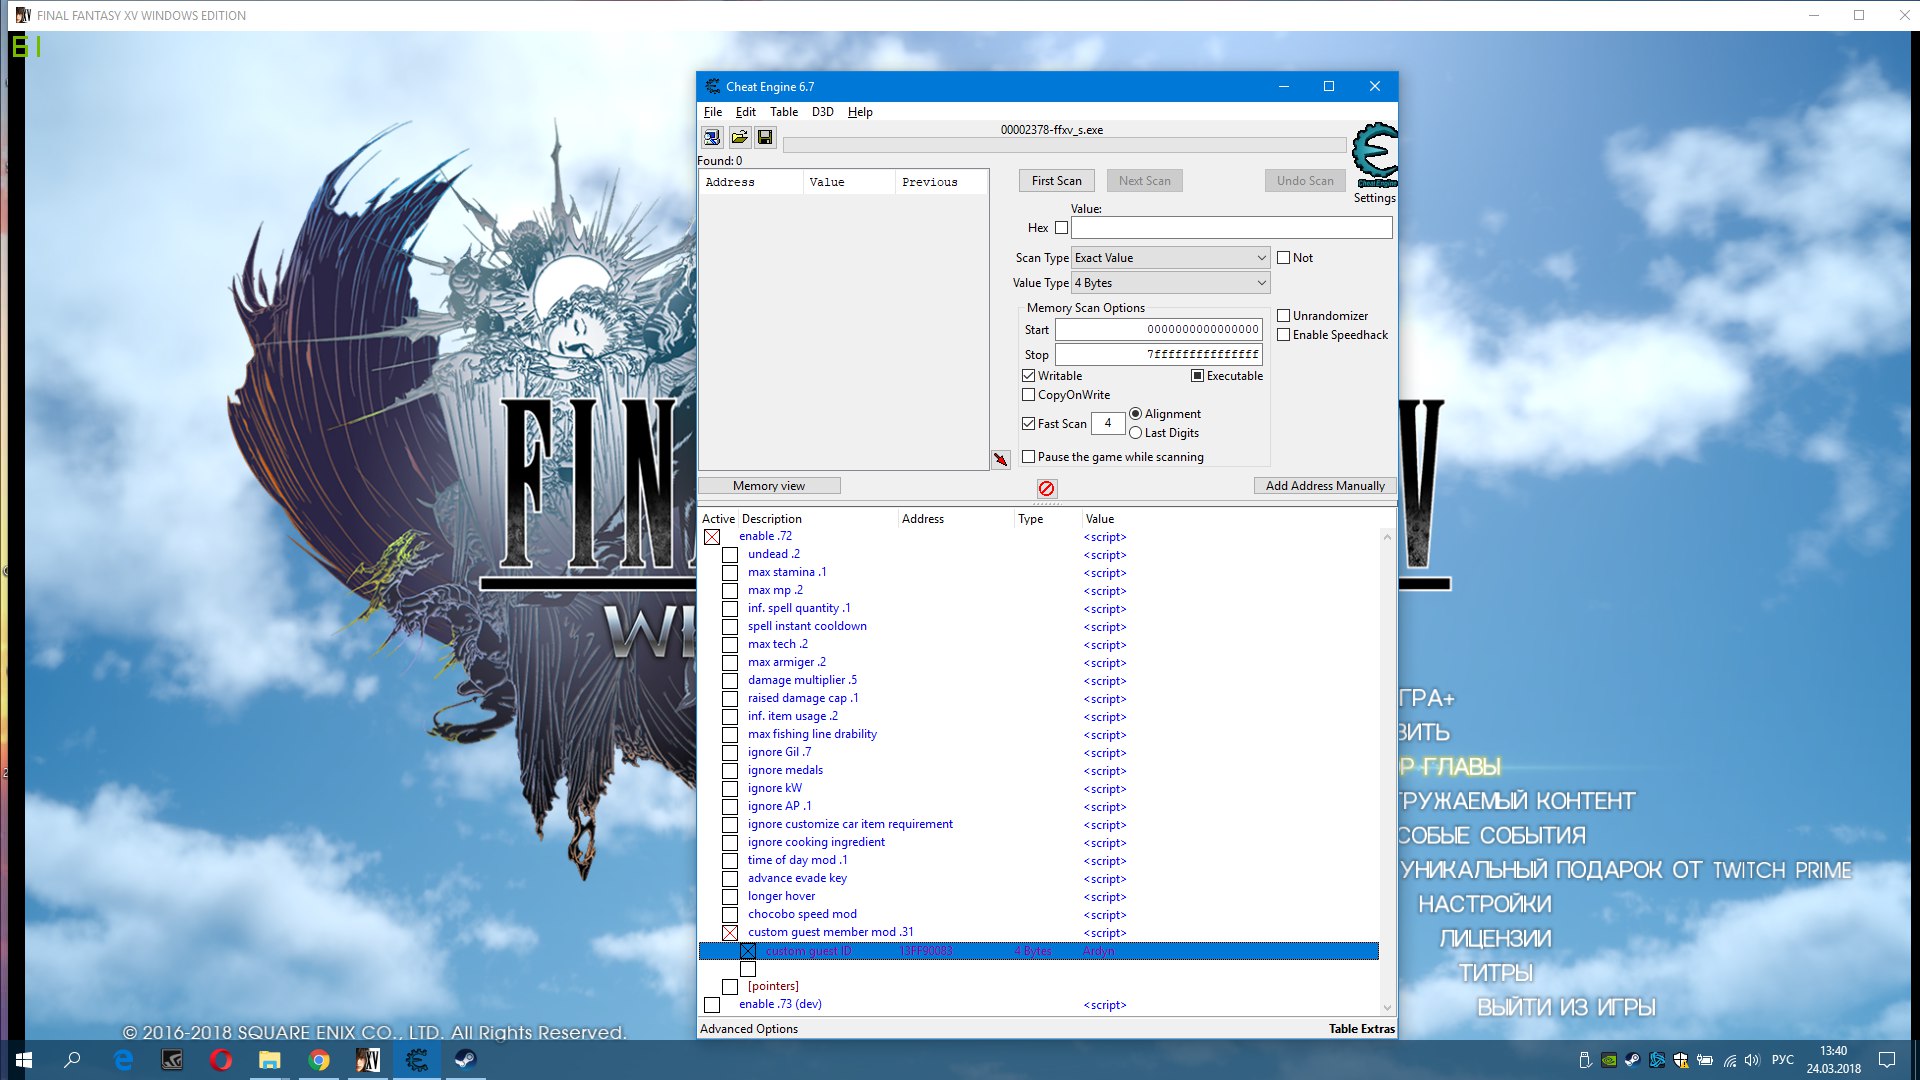Click the red arrow add-to-list icon
Viewport: 1920px width, 1080px height.
click(x=1000, y=459)
